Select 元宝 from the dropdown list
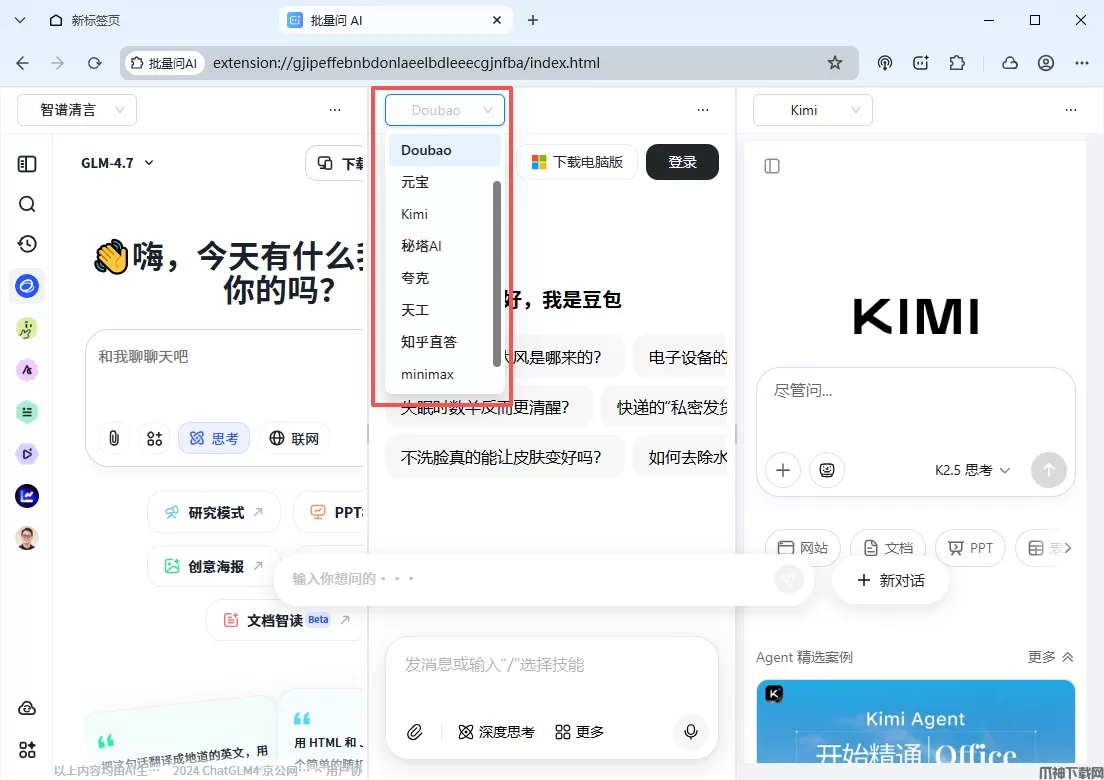Image resolution: width=1104 pixels, height=780 pixels. click(415, 182)
